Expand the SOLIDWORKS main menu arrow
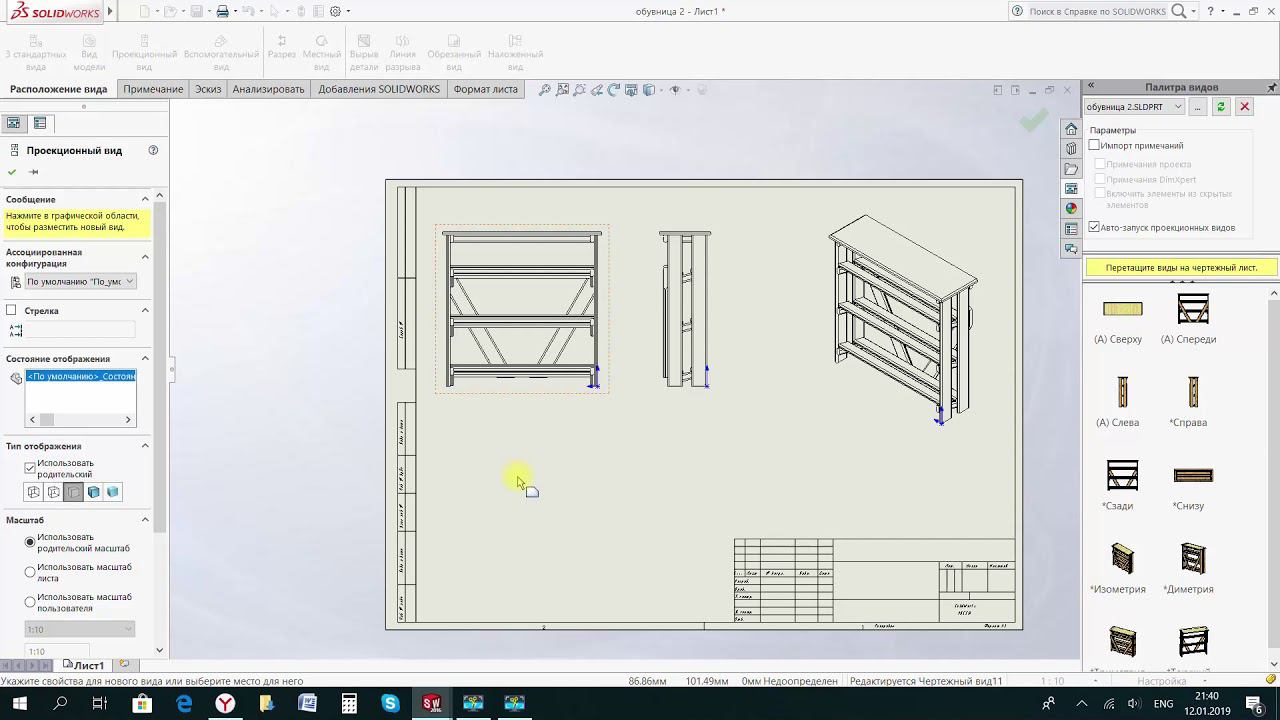The image size is (1280, 720). click(x=110, y=11)
